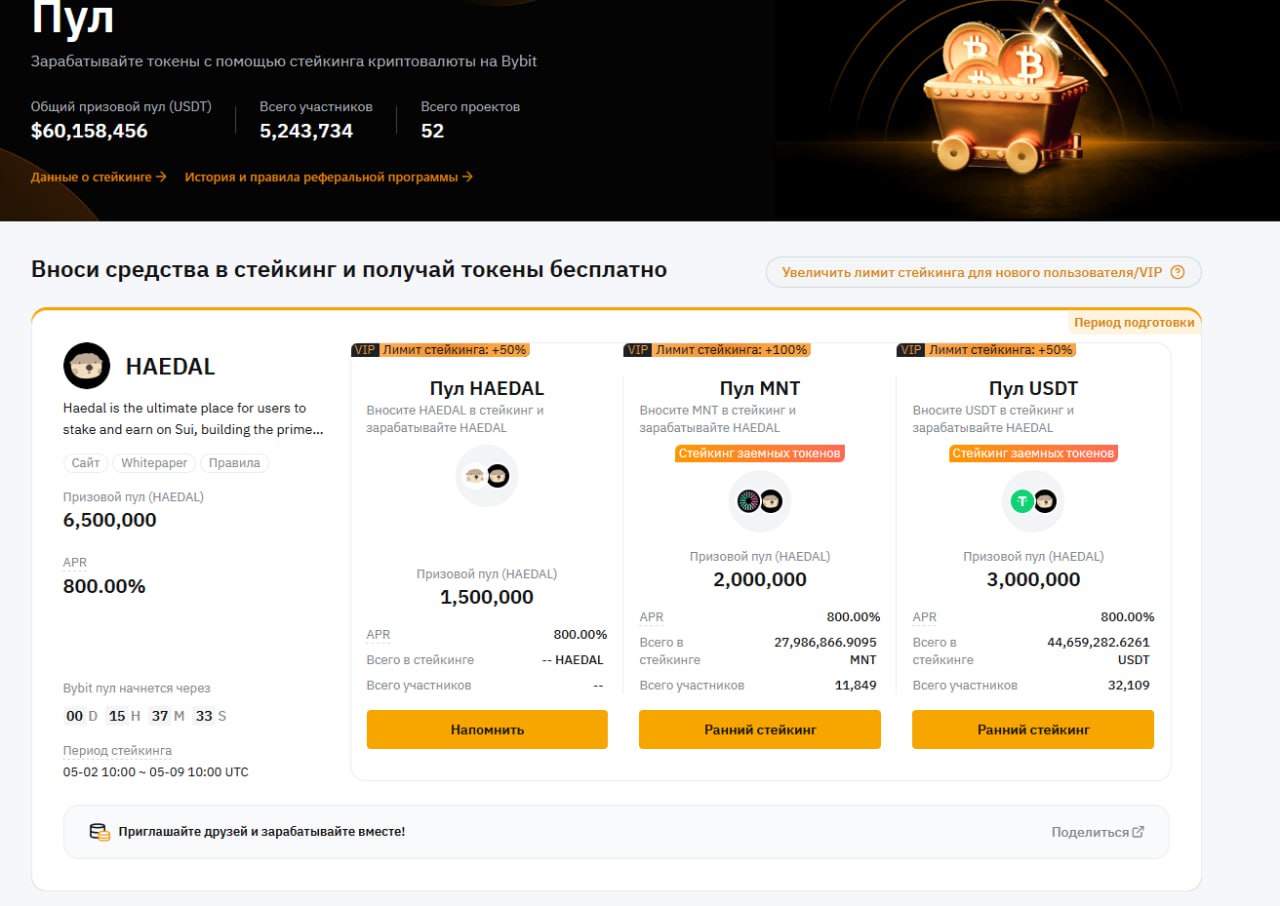Viewport: 1280px width, 906px height.
Task: Click the external link icon next to Поделиться
Action: point(1138,832)
